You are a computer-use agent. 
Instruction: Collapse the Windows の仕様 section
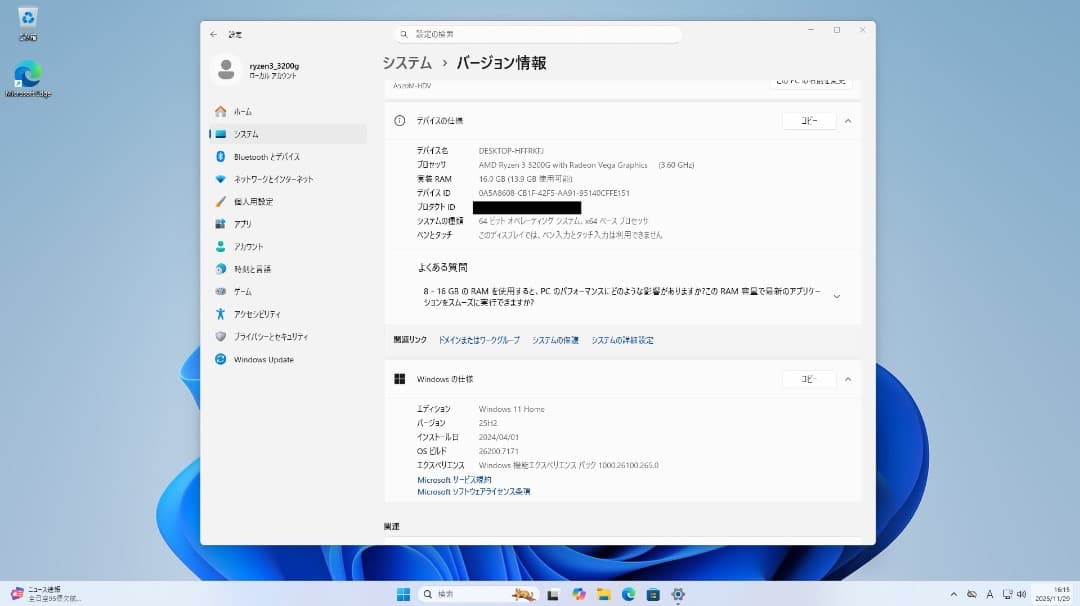[x=848, y=379]
